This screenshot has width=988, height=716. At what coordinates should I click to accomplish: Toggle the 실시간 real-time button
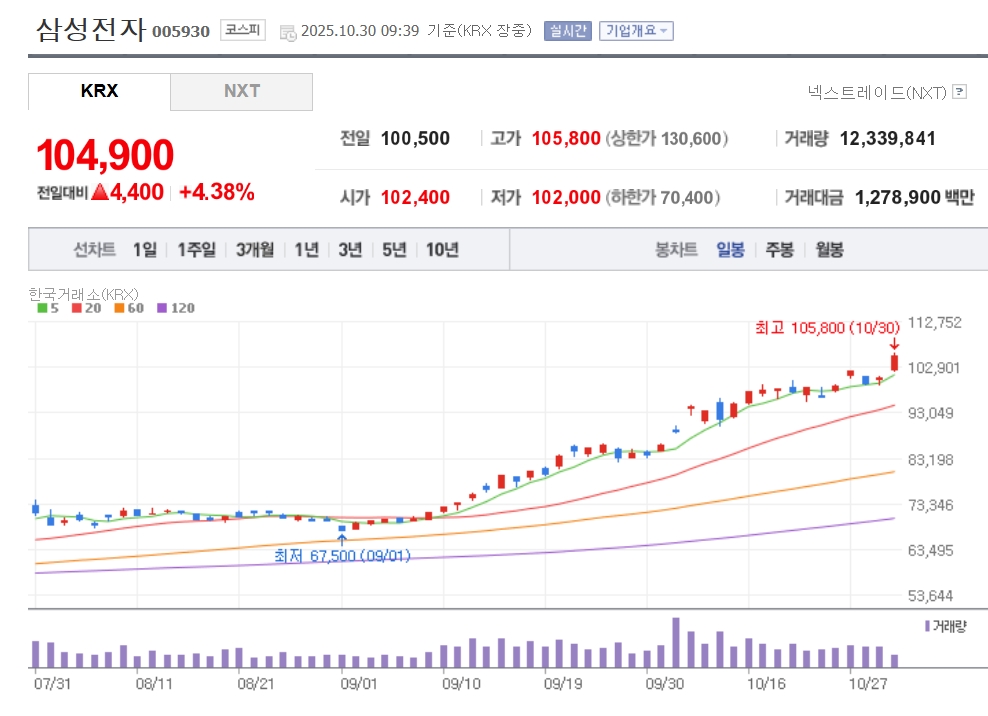(568, 31)
